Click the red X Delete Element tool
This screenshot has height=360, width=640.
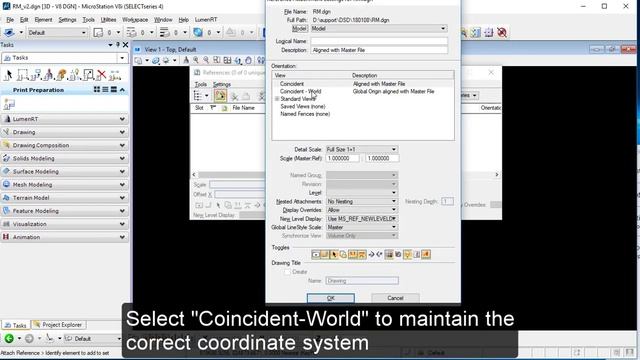[x=102, y=75]
